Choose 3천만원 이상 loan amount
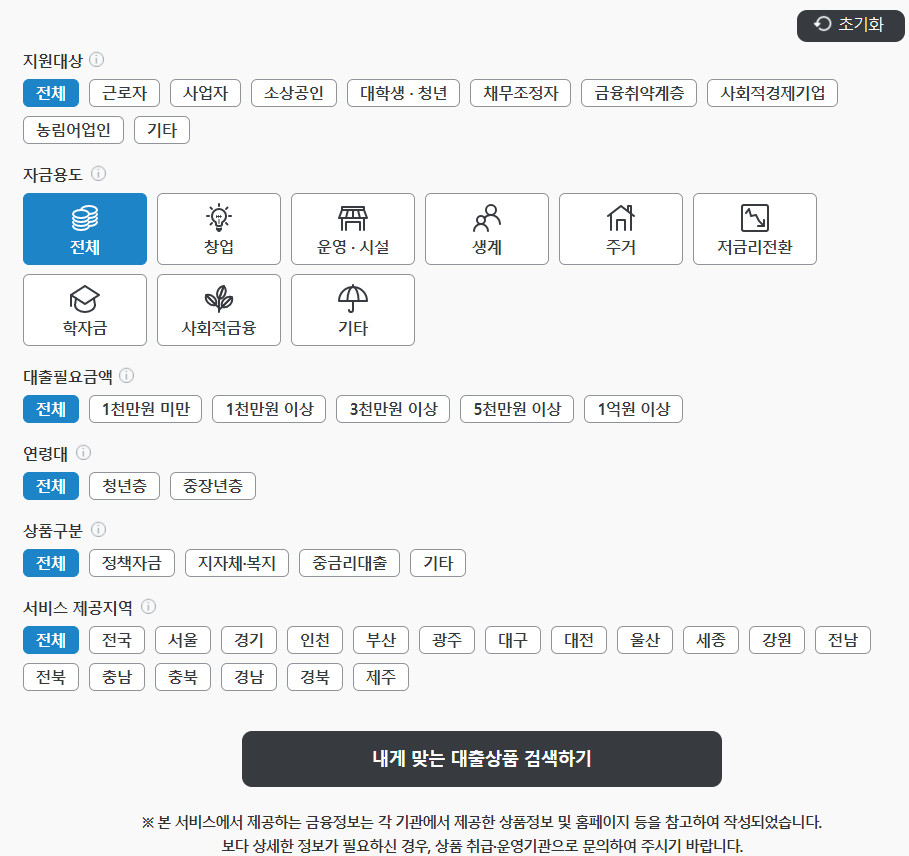Screen dimensions: 909x856 (393, 409)
